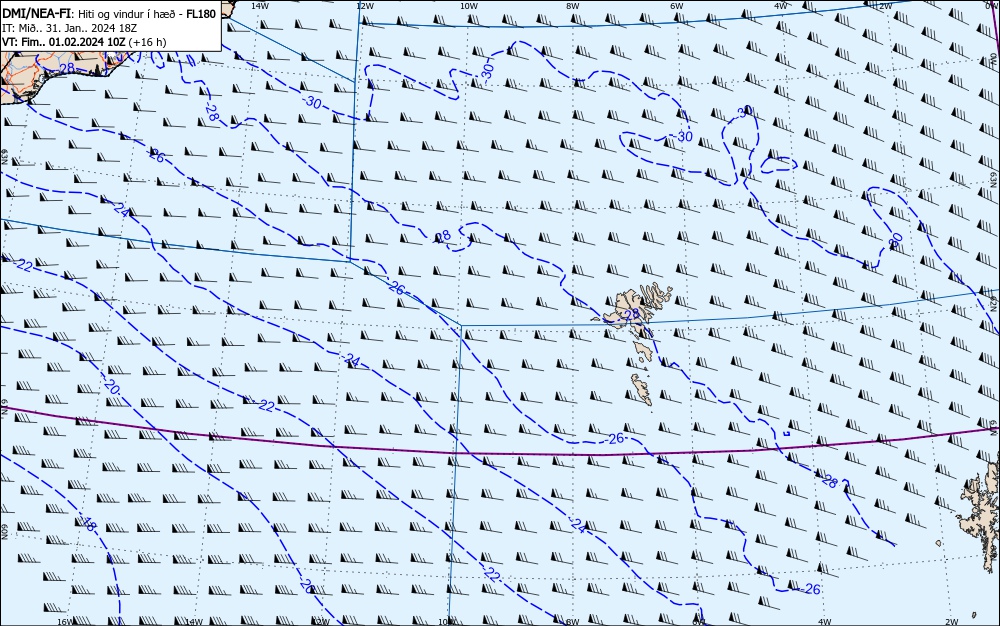The width and height of the screenshot is (1000, 626).
Task: Click the '14W' longitude label on bottom edge
Action: 194,622
